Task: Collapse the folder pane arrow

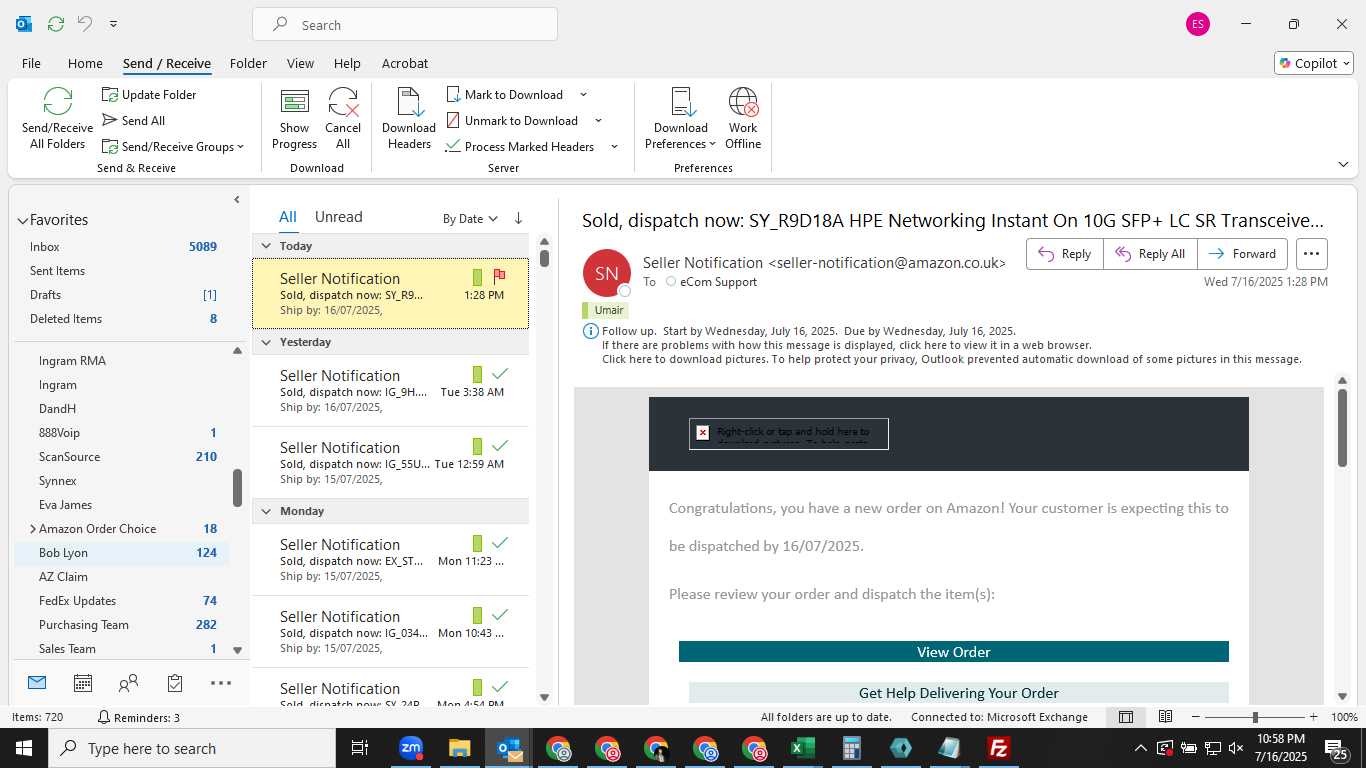Action: tap(237, 200)
